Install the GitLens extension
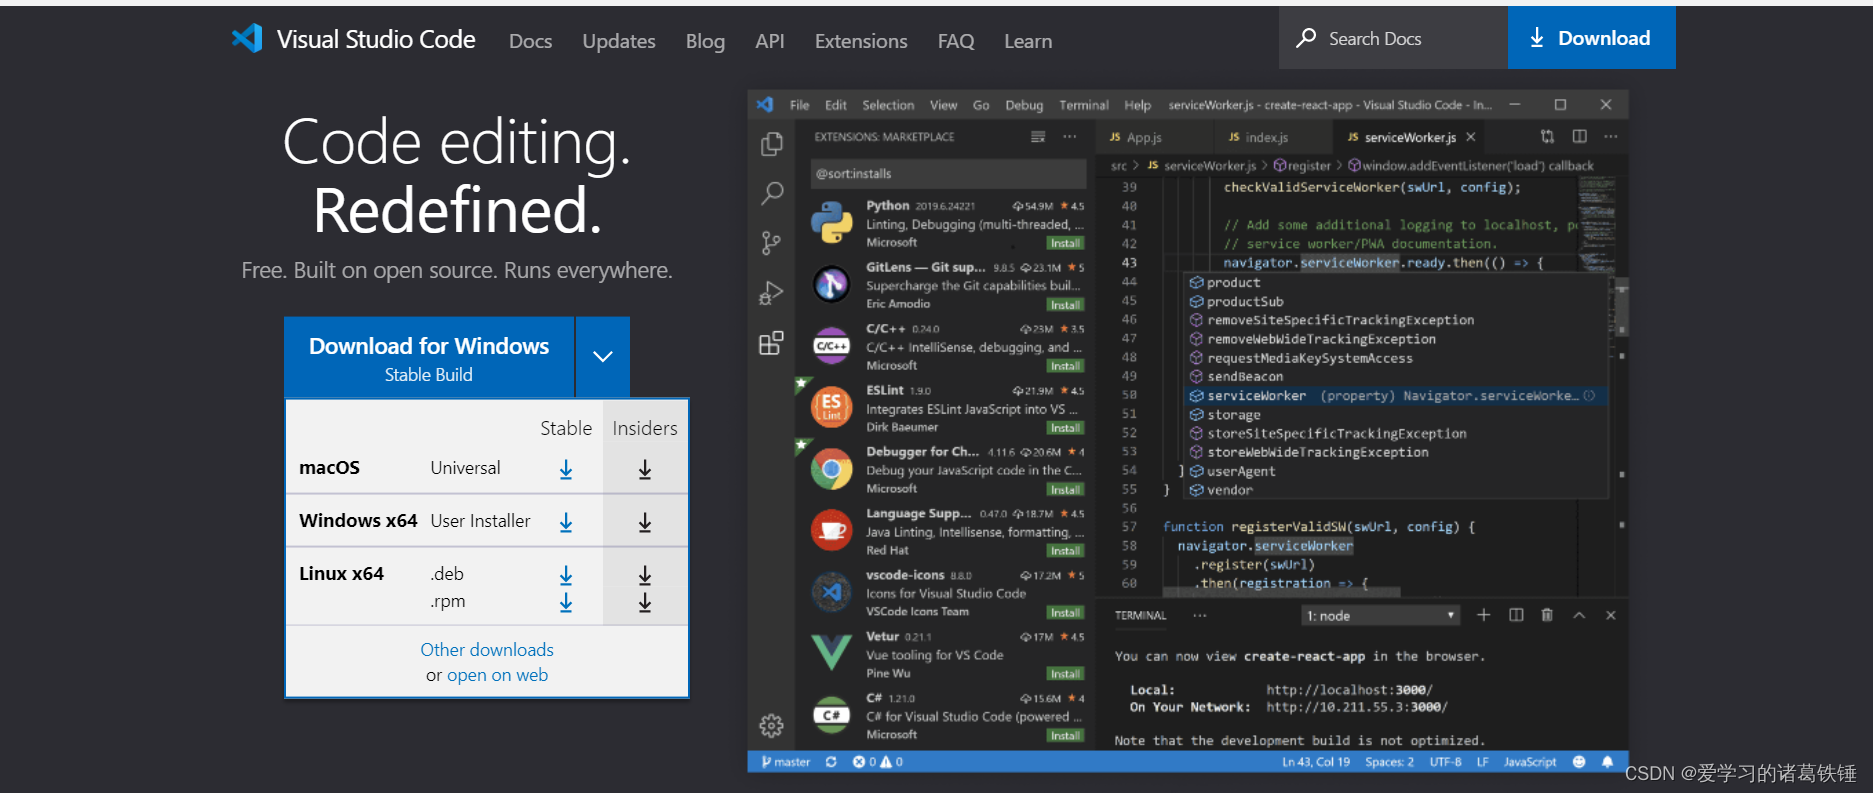This screenshot has height=793, width=1873. coord(1065,305)
